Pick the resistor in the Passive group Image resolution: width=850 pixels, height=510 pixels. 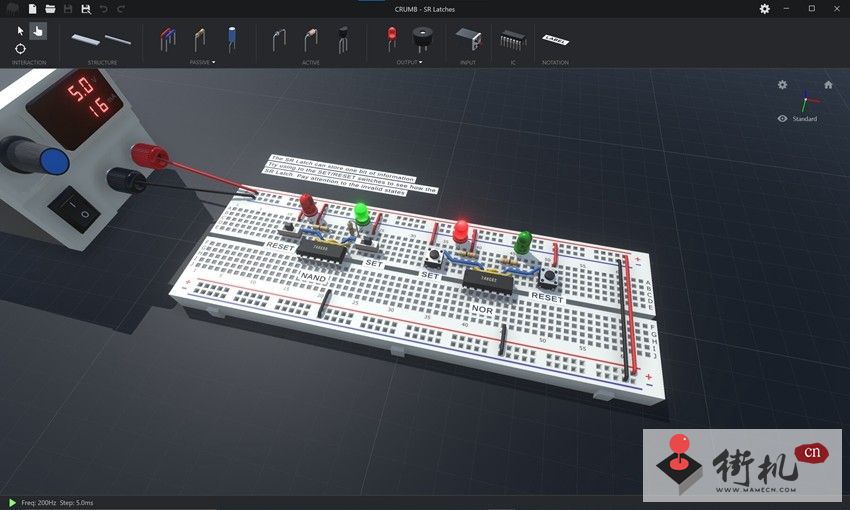tap(199, 40)
